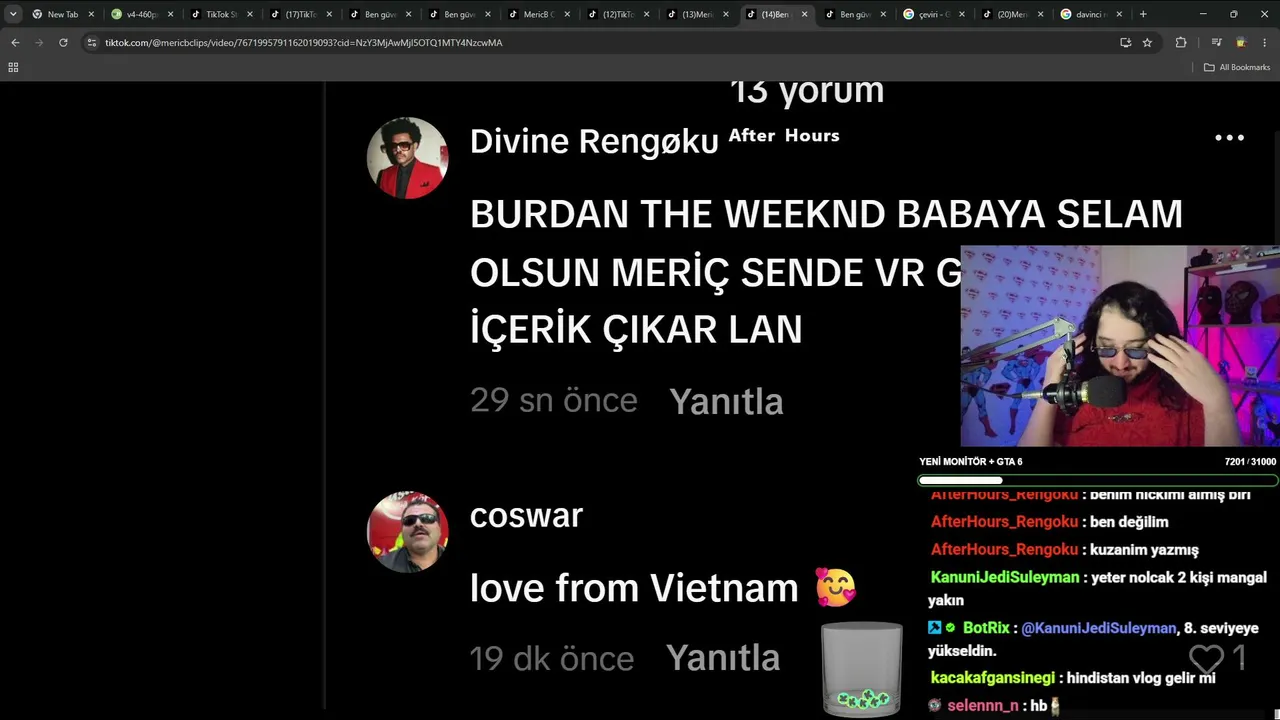Click the "19 dk önce" timestamp

551,658
